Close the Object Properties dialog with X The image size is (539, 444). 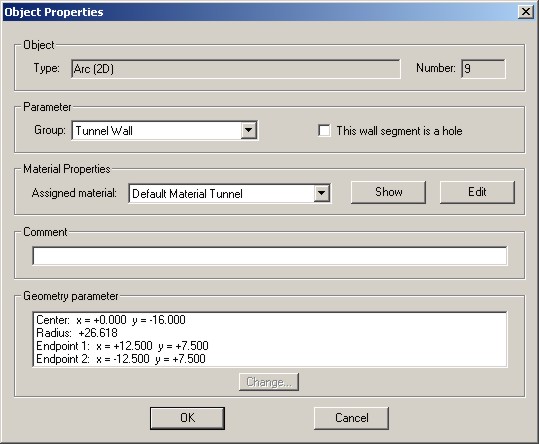(526, 12)
